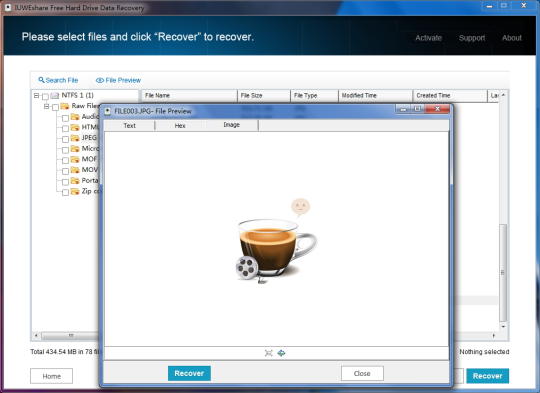Image resolution: width=540 pixels, height=393 pixels.
Task: Collapse the NTFS 1 tree node
Action: (37, 95)
